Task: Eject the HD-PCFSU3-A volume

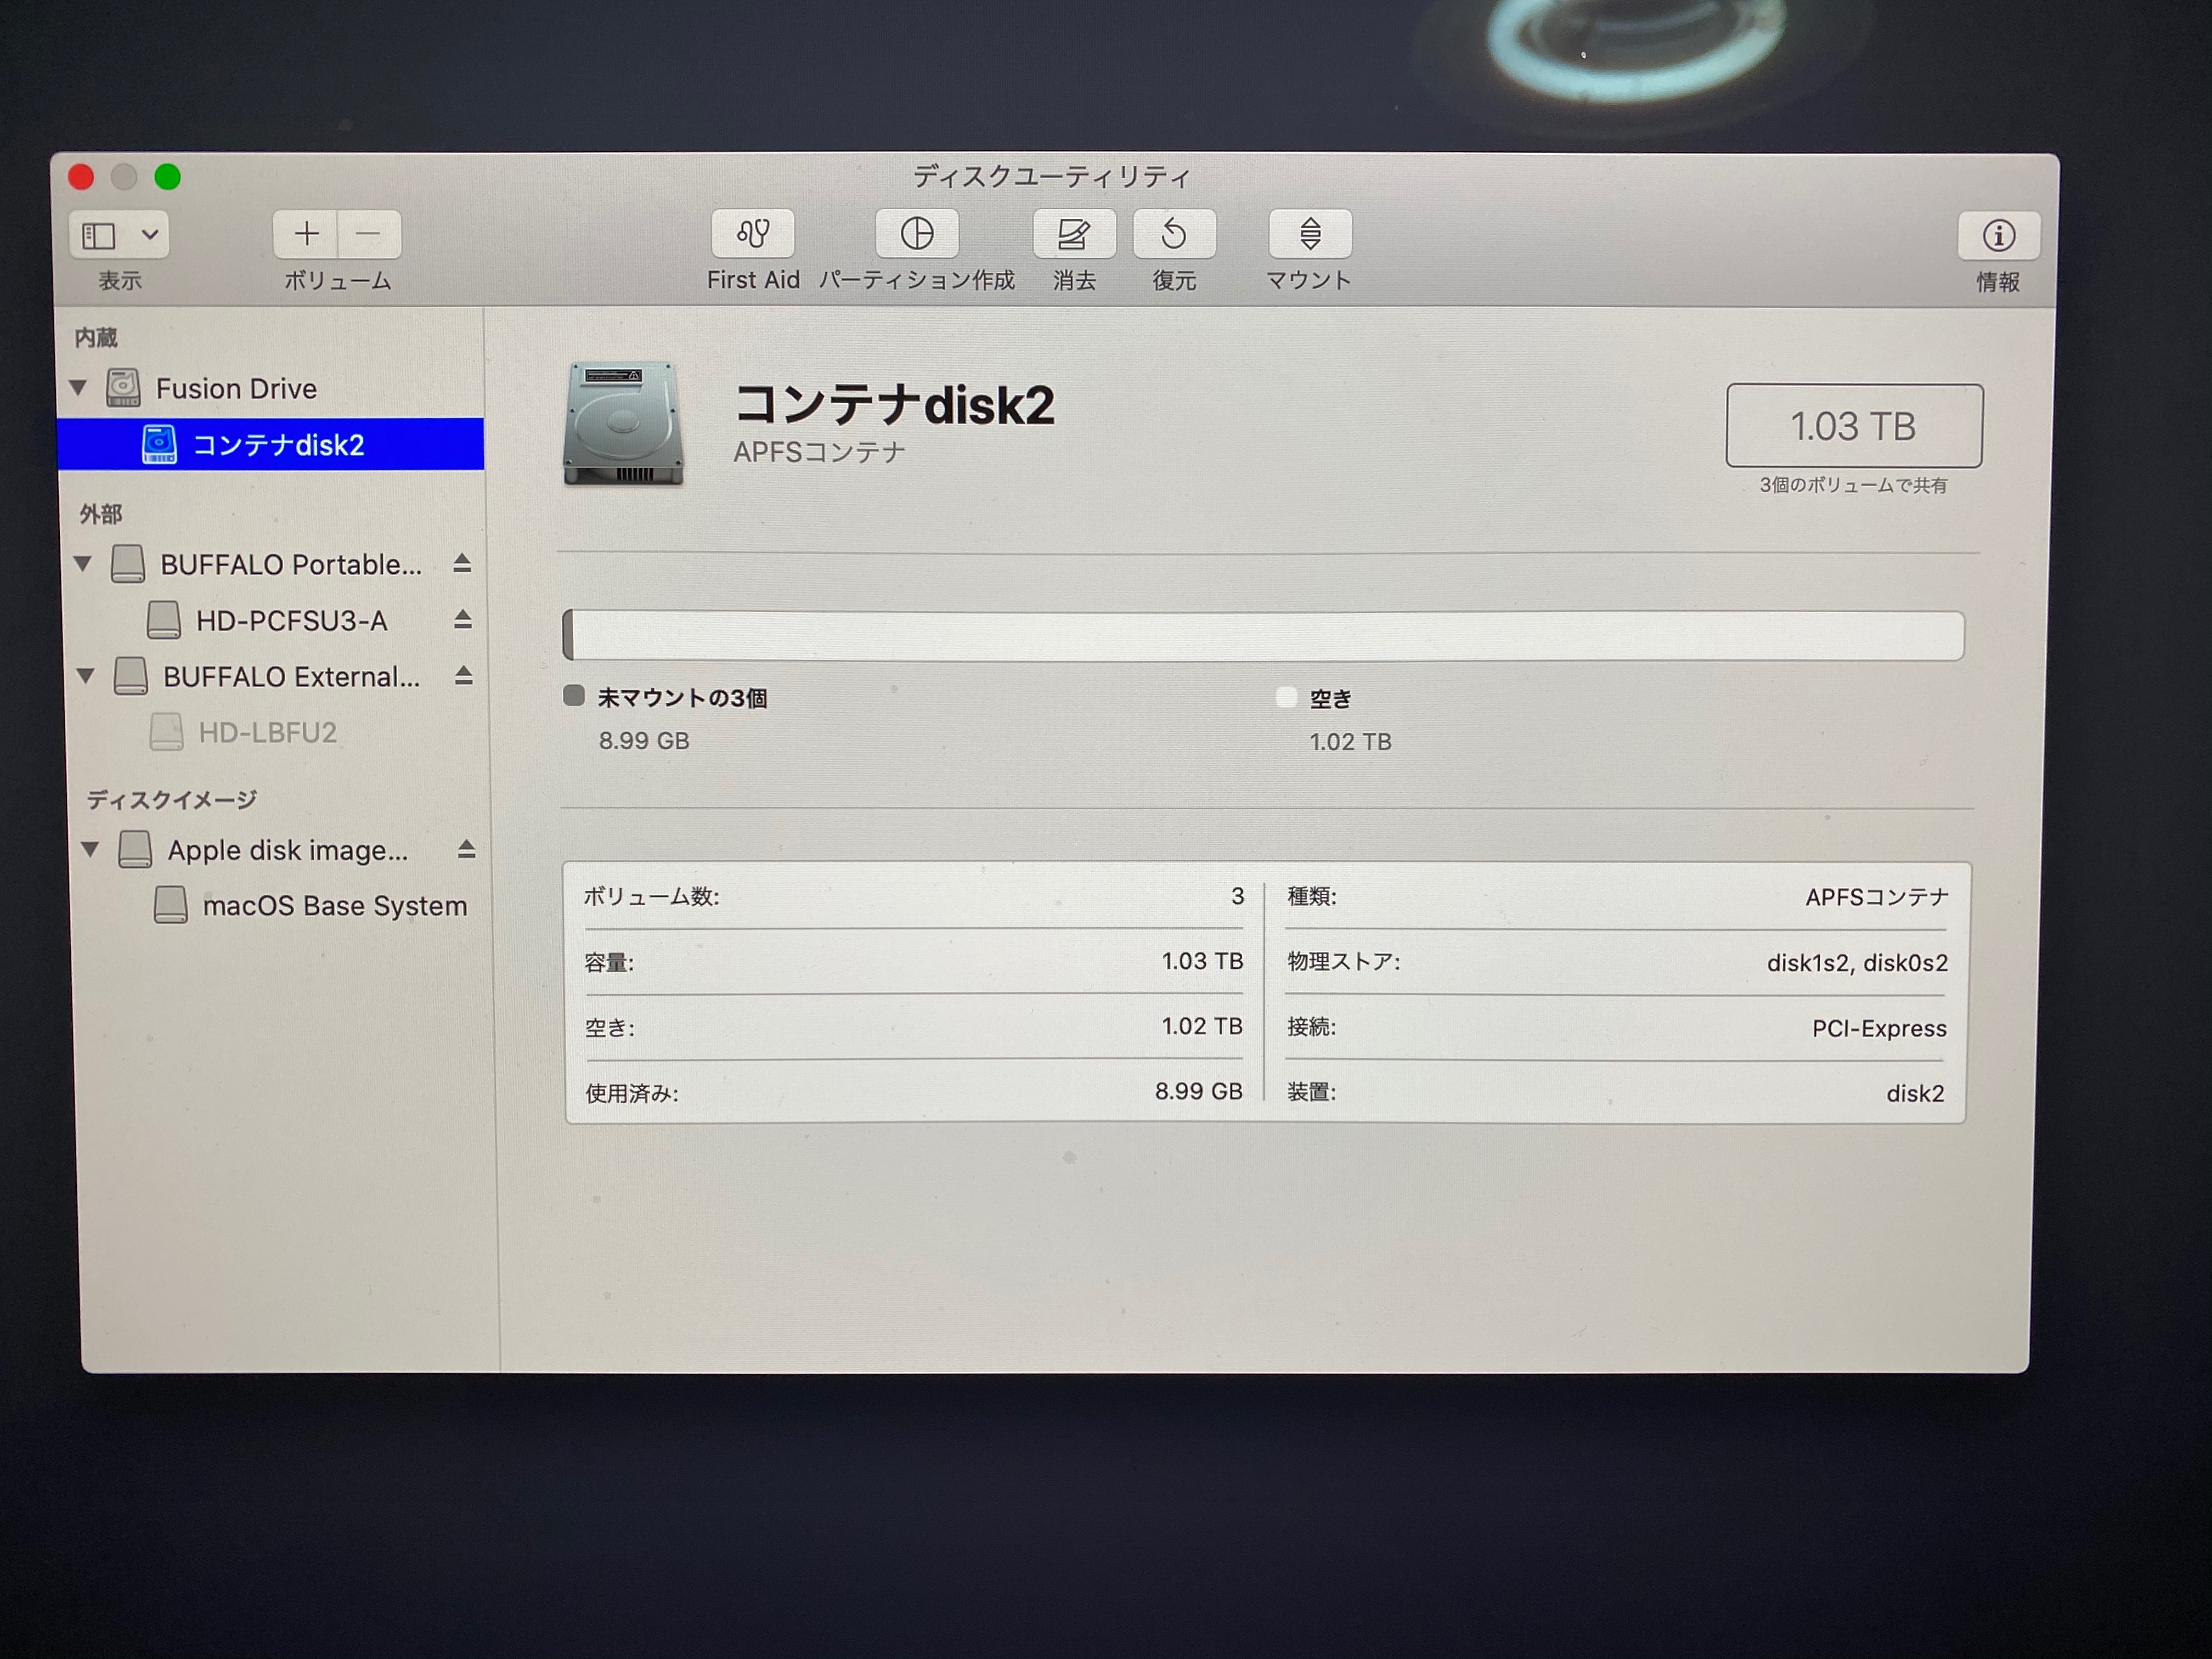Action: pyautogui.click(x=462, y=620)
